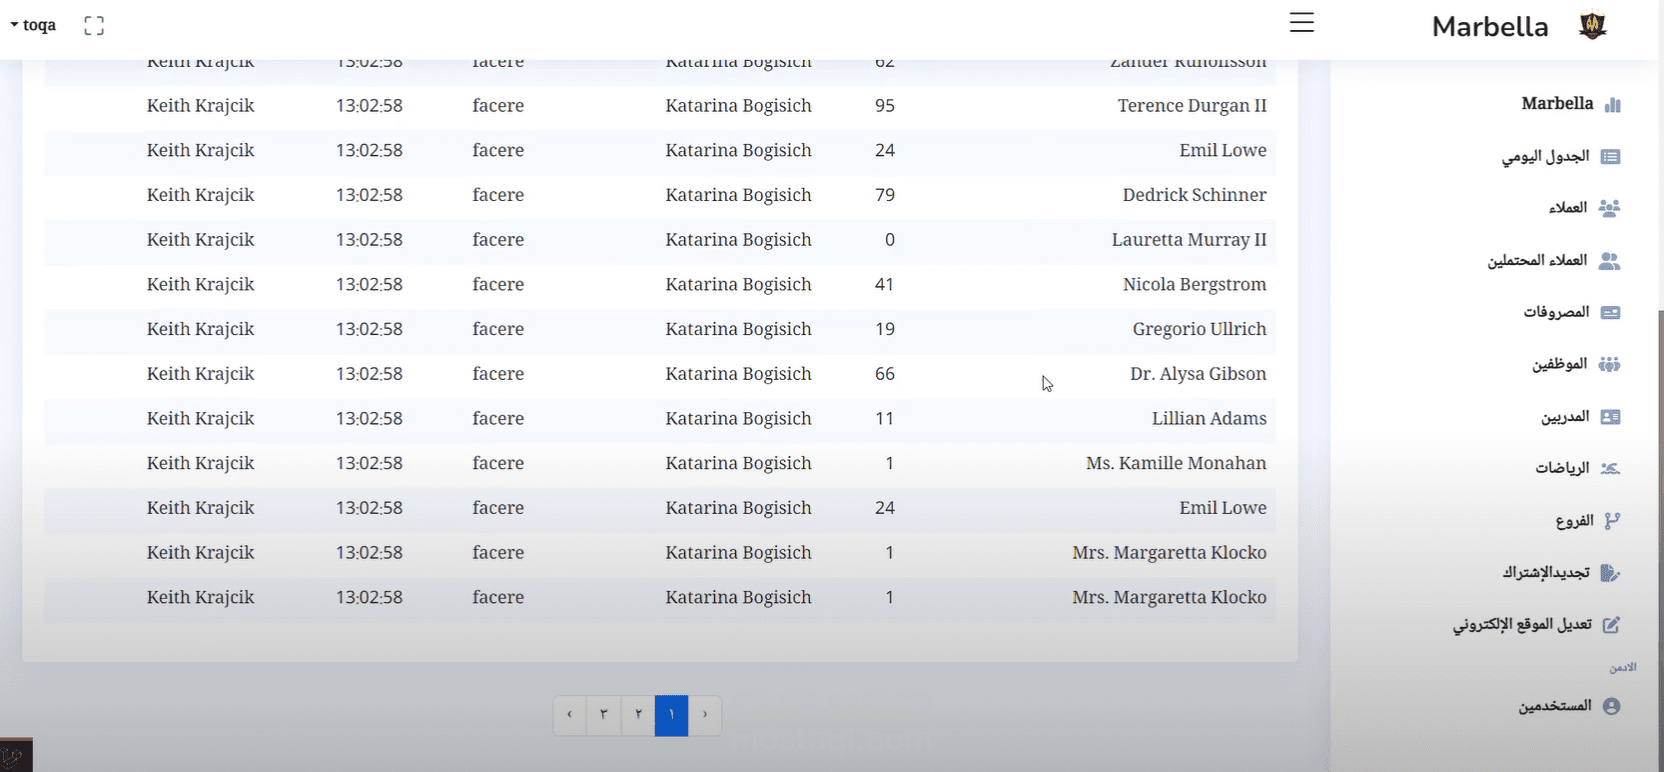
Task: Click the fullscreen expand icon
Action: [94, 26]
